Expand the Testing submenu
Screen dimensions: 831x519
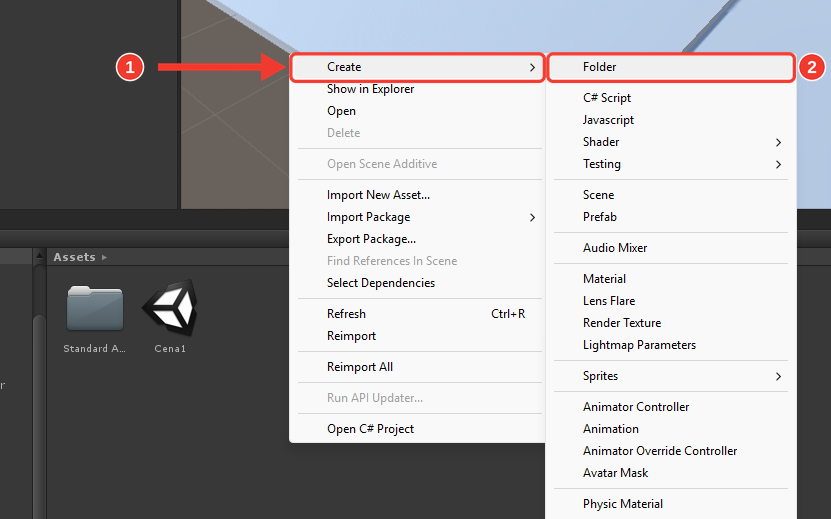pyautogui.click(x=671, y=164)
